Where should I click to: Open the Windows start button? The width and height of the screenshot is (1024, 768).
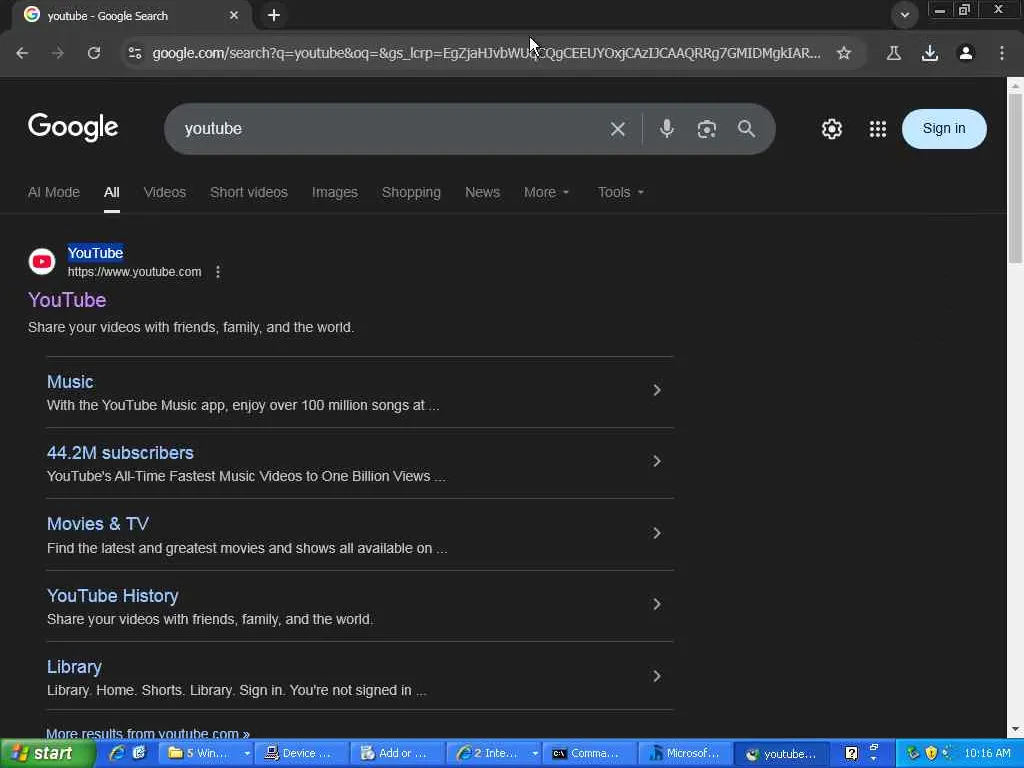[47, 753]
